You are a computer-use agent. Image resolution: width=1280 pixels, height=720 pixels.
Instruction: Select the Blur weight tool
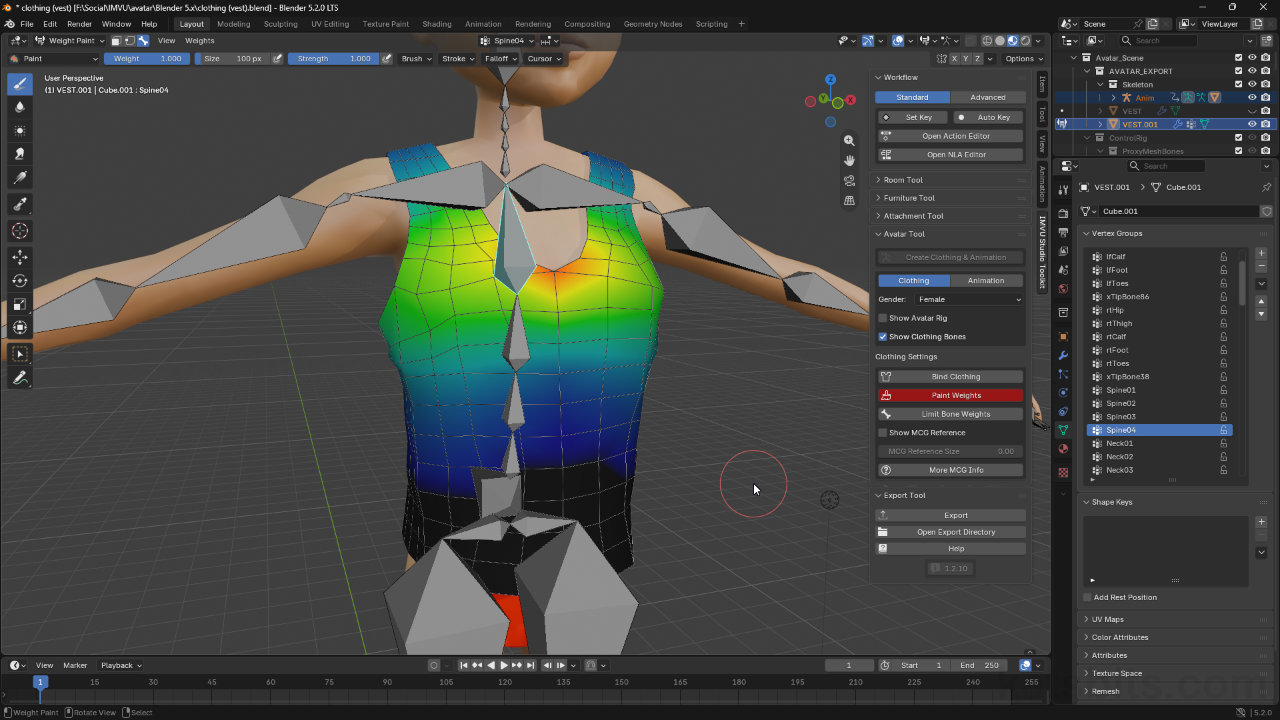20,107
